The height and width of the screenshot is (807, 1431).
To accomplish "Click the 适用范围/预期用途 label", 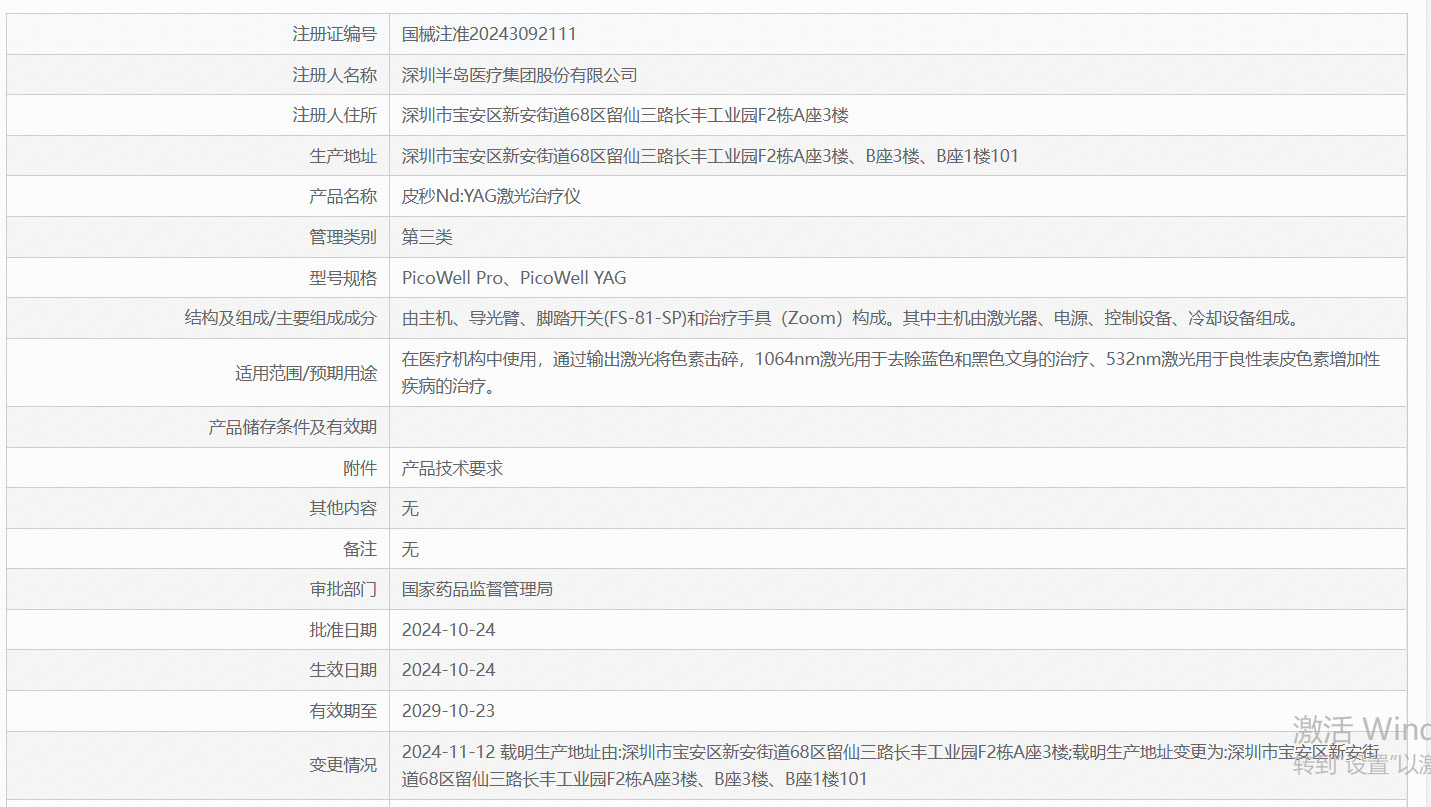I will pos(305,373).
